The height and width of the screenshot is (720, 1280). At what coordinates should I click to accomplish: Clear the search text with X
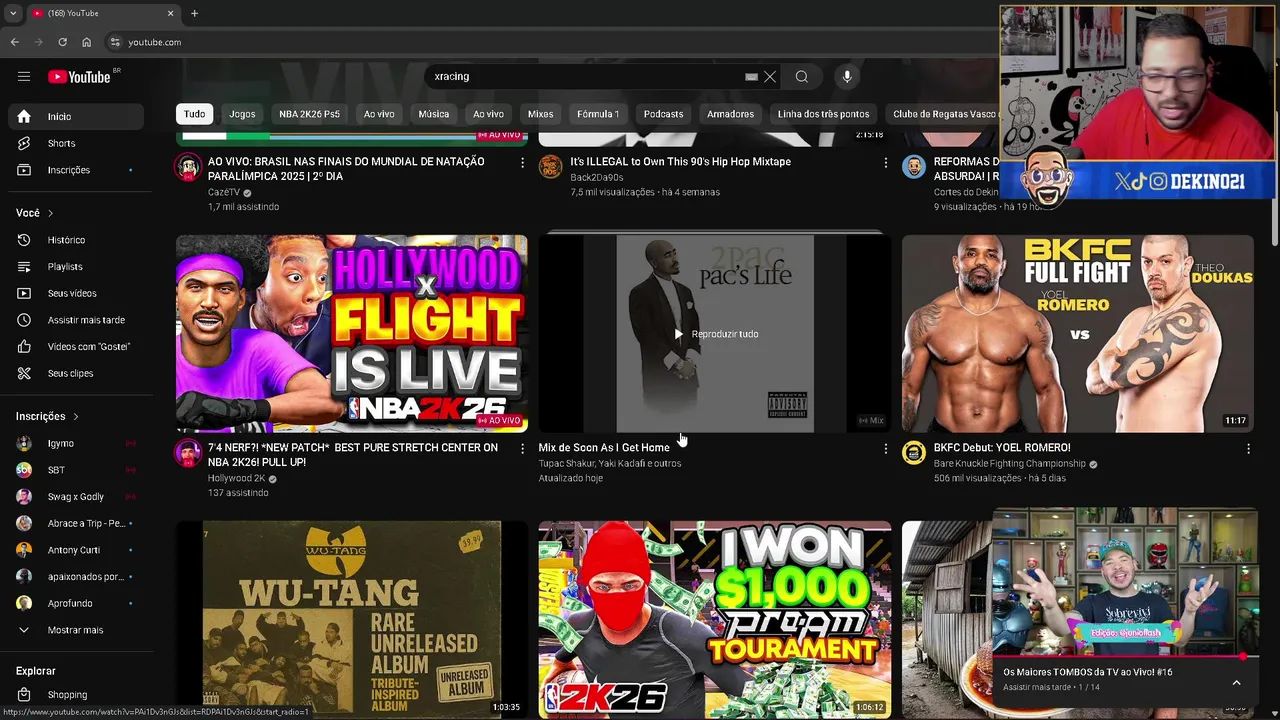click(770, 77)
